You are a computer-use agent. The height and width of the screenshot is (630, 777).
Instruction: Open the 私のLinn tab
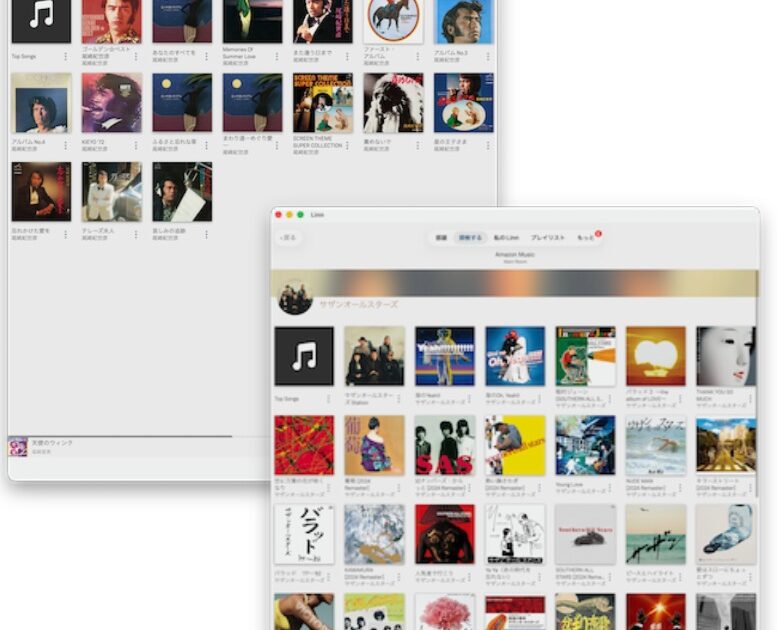tap(506, 238)
